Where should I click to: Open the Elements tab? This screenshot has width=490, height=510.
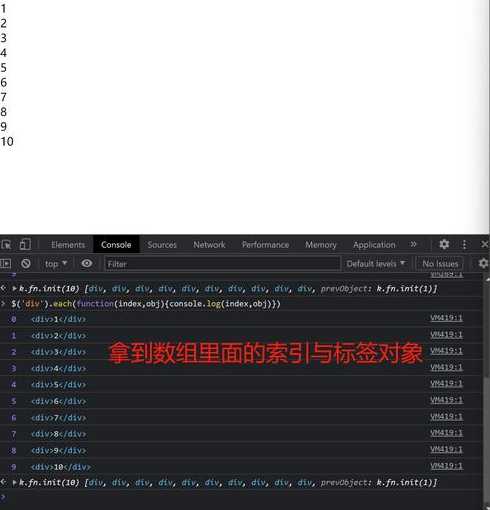click(68, 245)
